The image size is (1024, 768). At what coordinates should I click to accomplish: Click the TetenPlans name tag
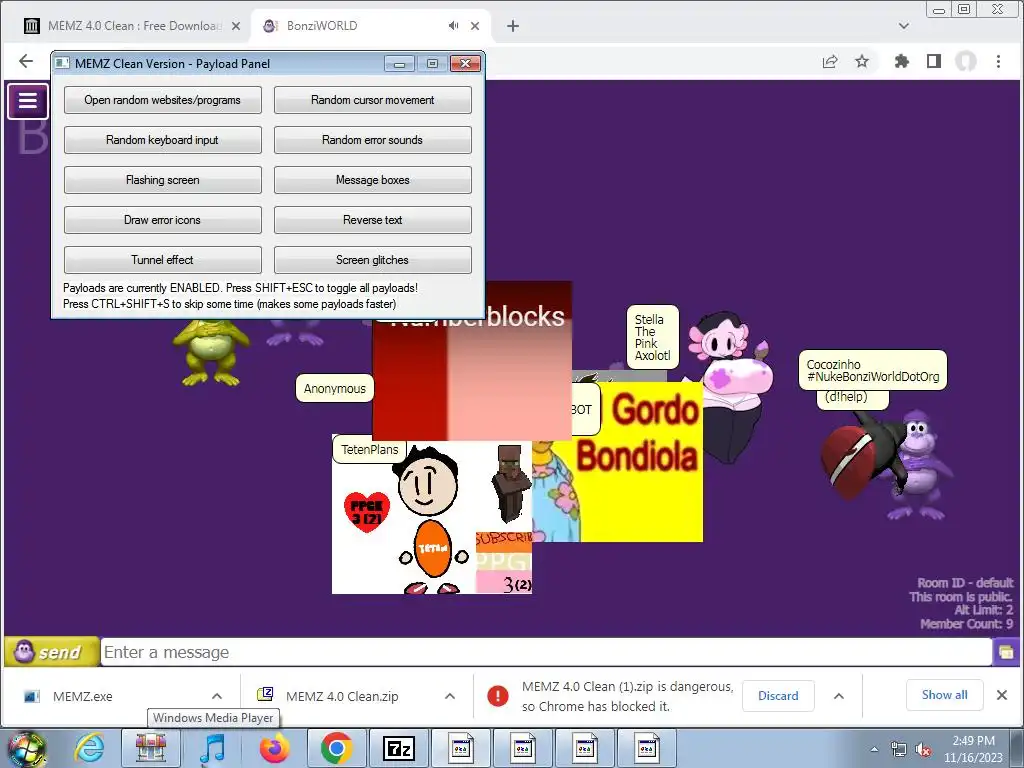370,449
